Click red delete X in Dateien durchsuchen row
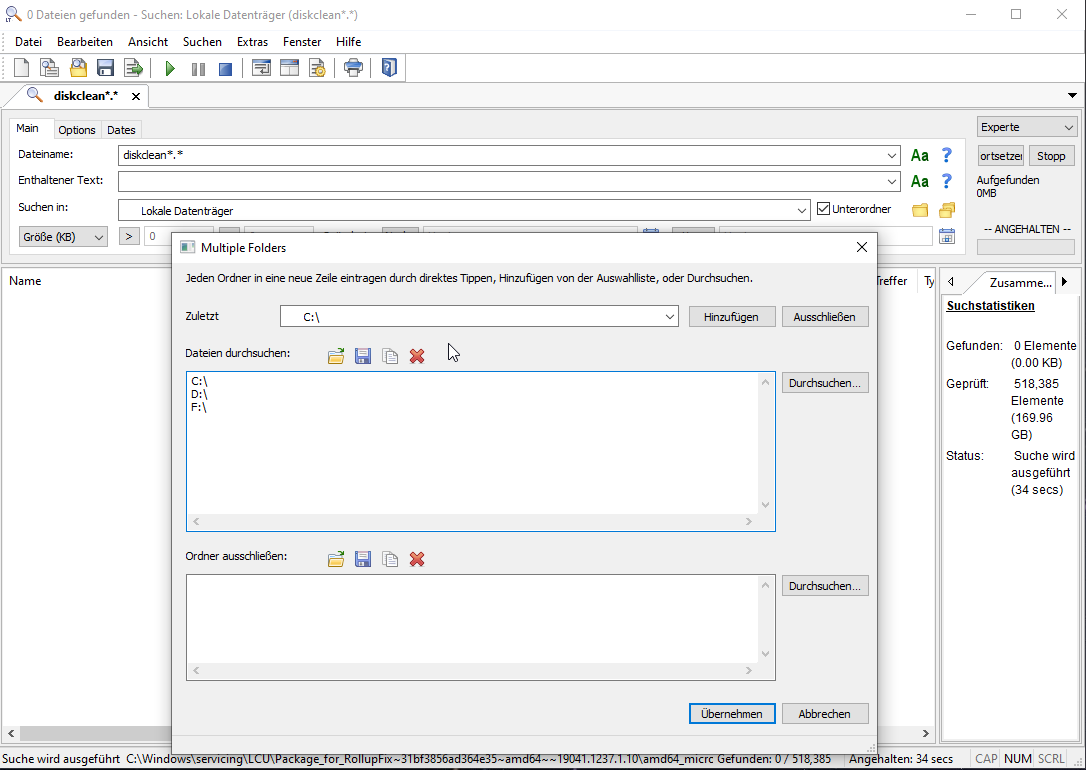1086x770 pixels. (x=417, y=356)
